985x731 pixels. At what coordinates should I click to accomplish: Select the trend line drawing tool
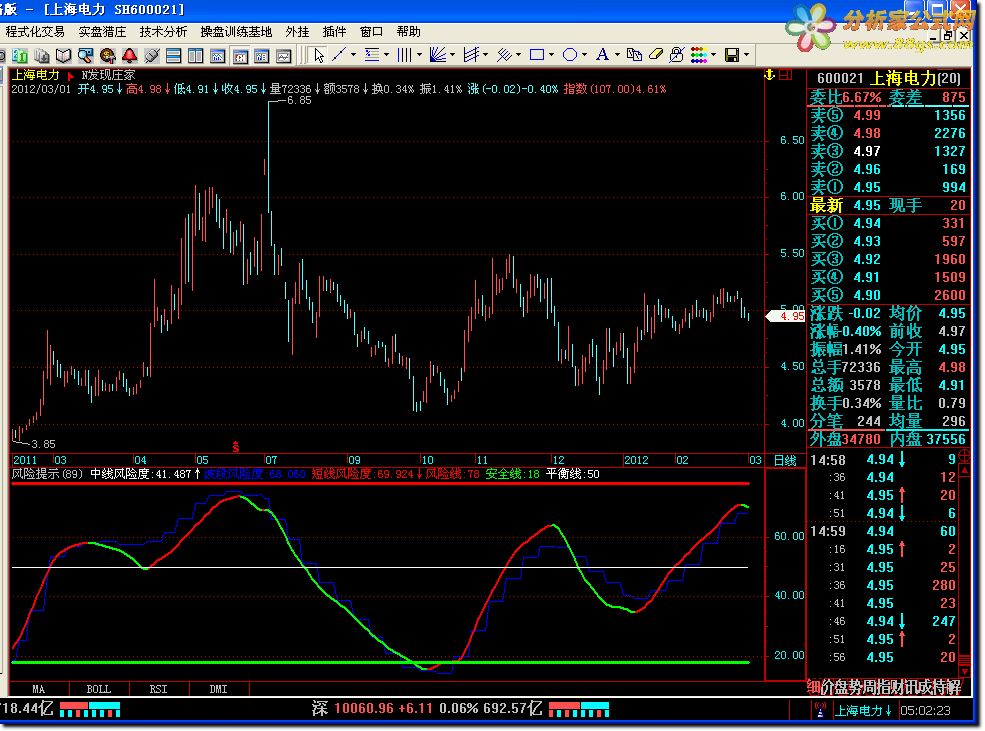tap(339, 55)
